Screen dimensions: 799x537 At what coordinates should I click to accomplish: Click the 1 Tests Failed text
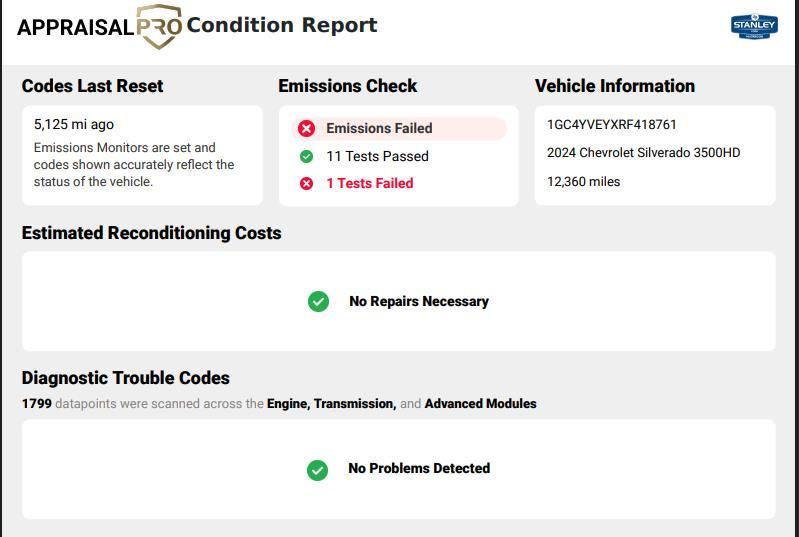tap(369, 183)
